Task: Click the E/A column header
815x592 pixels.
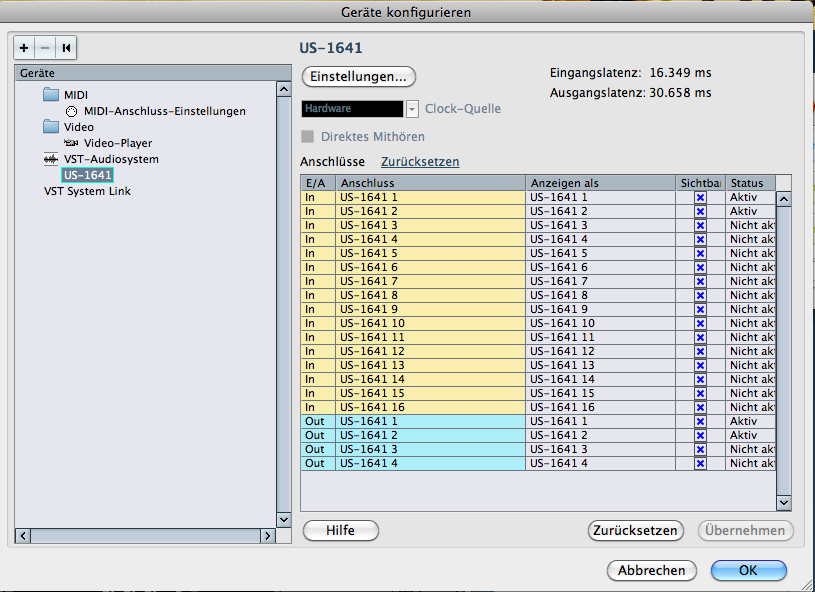Action: pyautogui.click(x=318, y=183)
